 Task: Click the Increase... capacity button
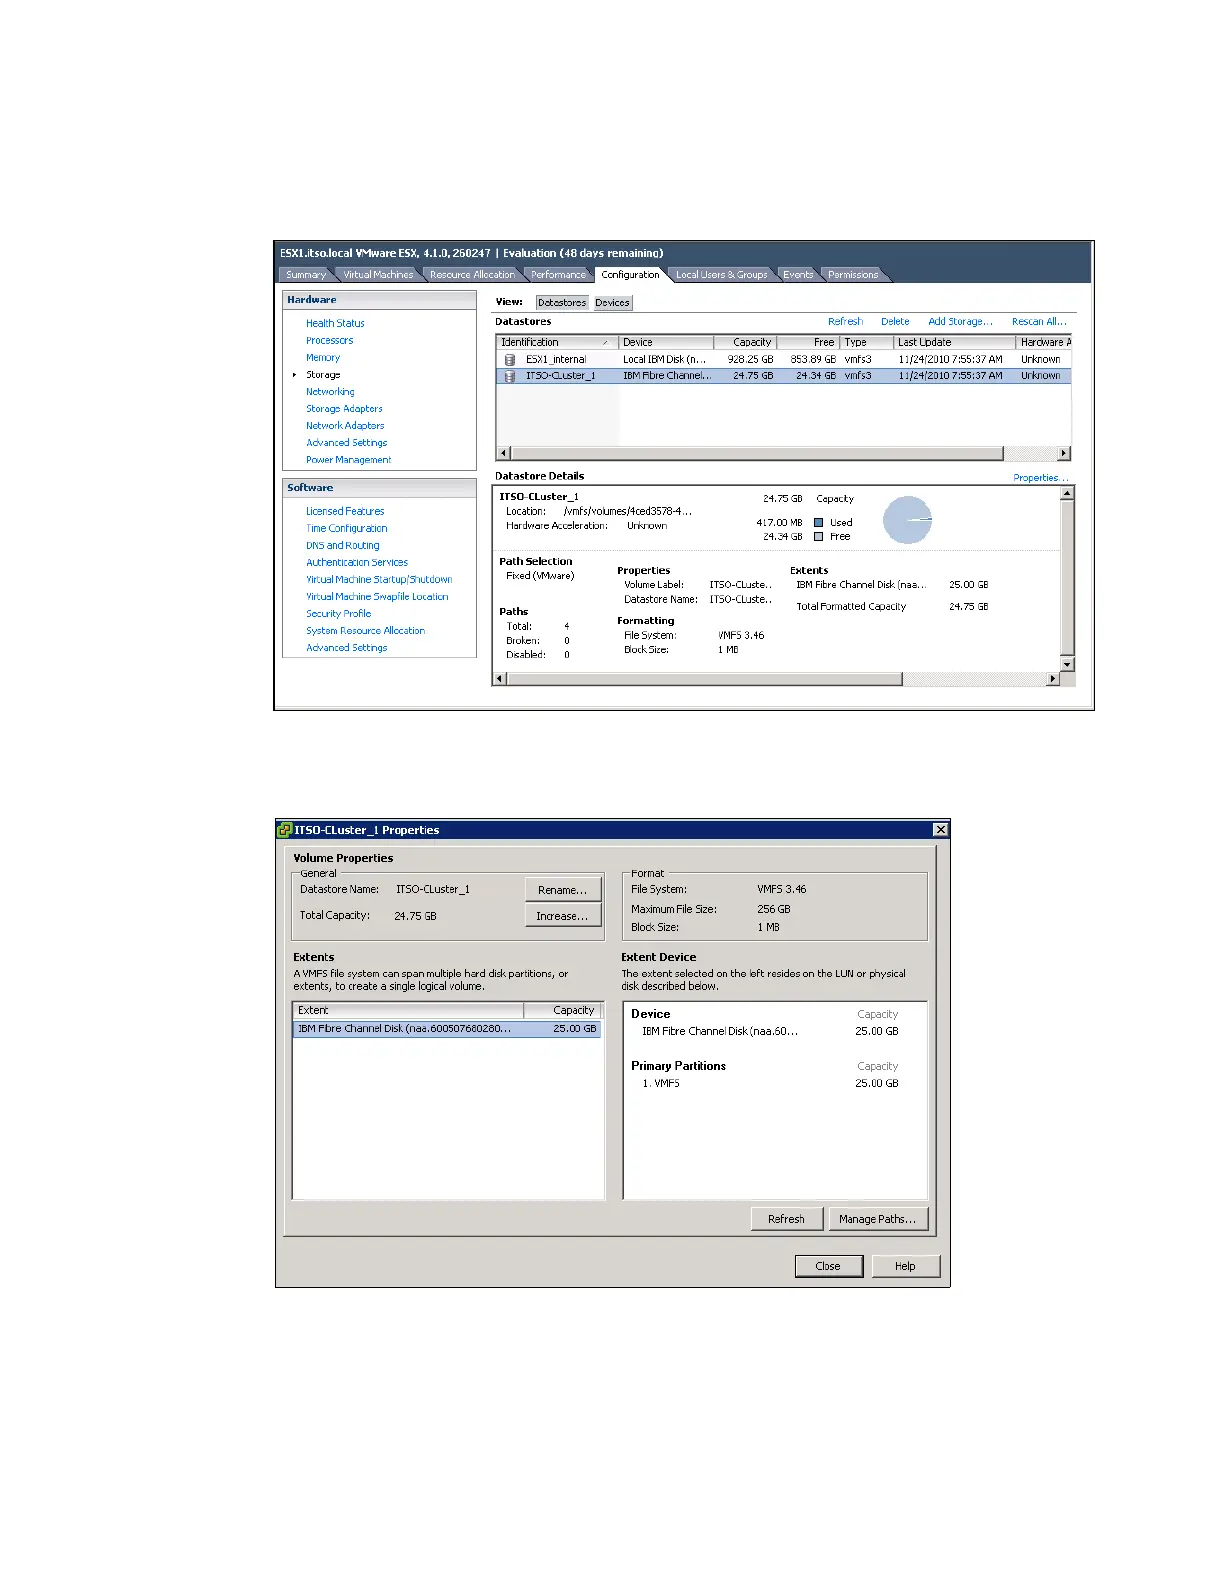coord(562,915)
